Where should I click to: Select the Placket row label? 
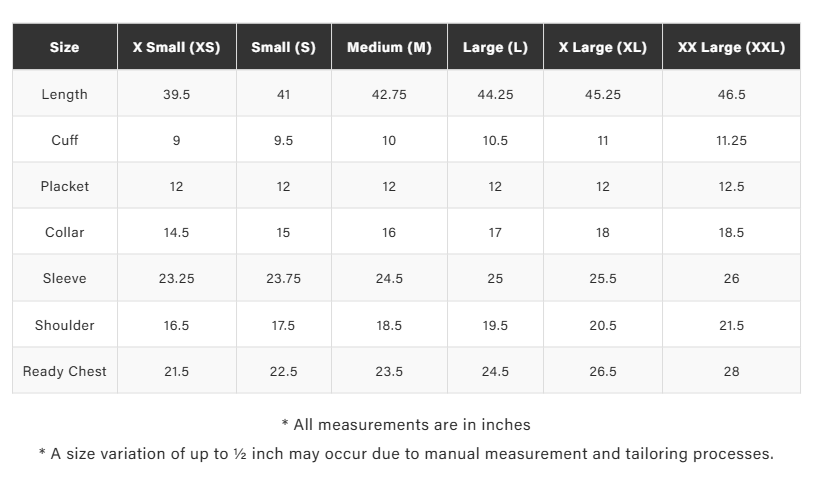64,186
